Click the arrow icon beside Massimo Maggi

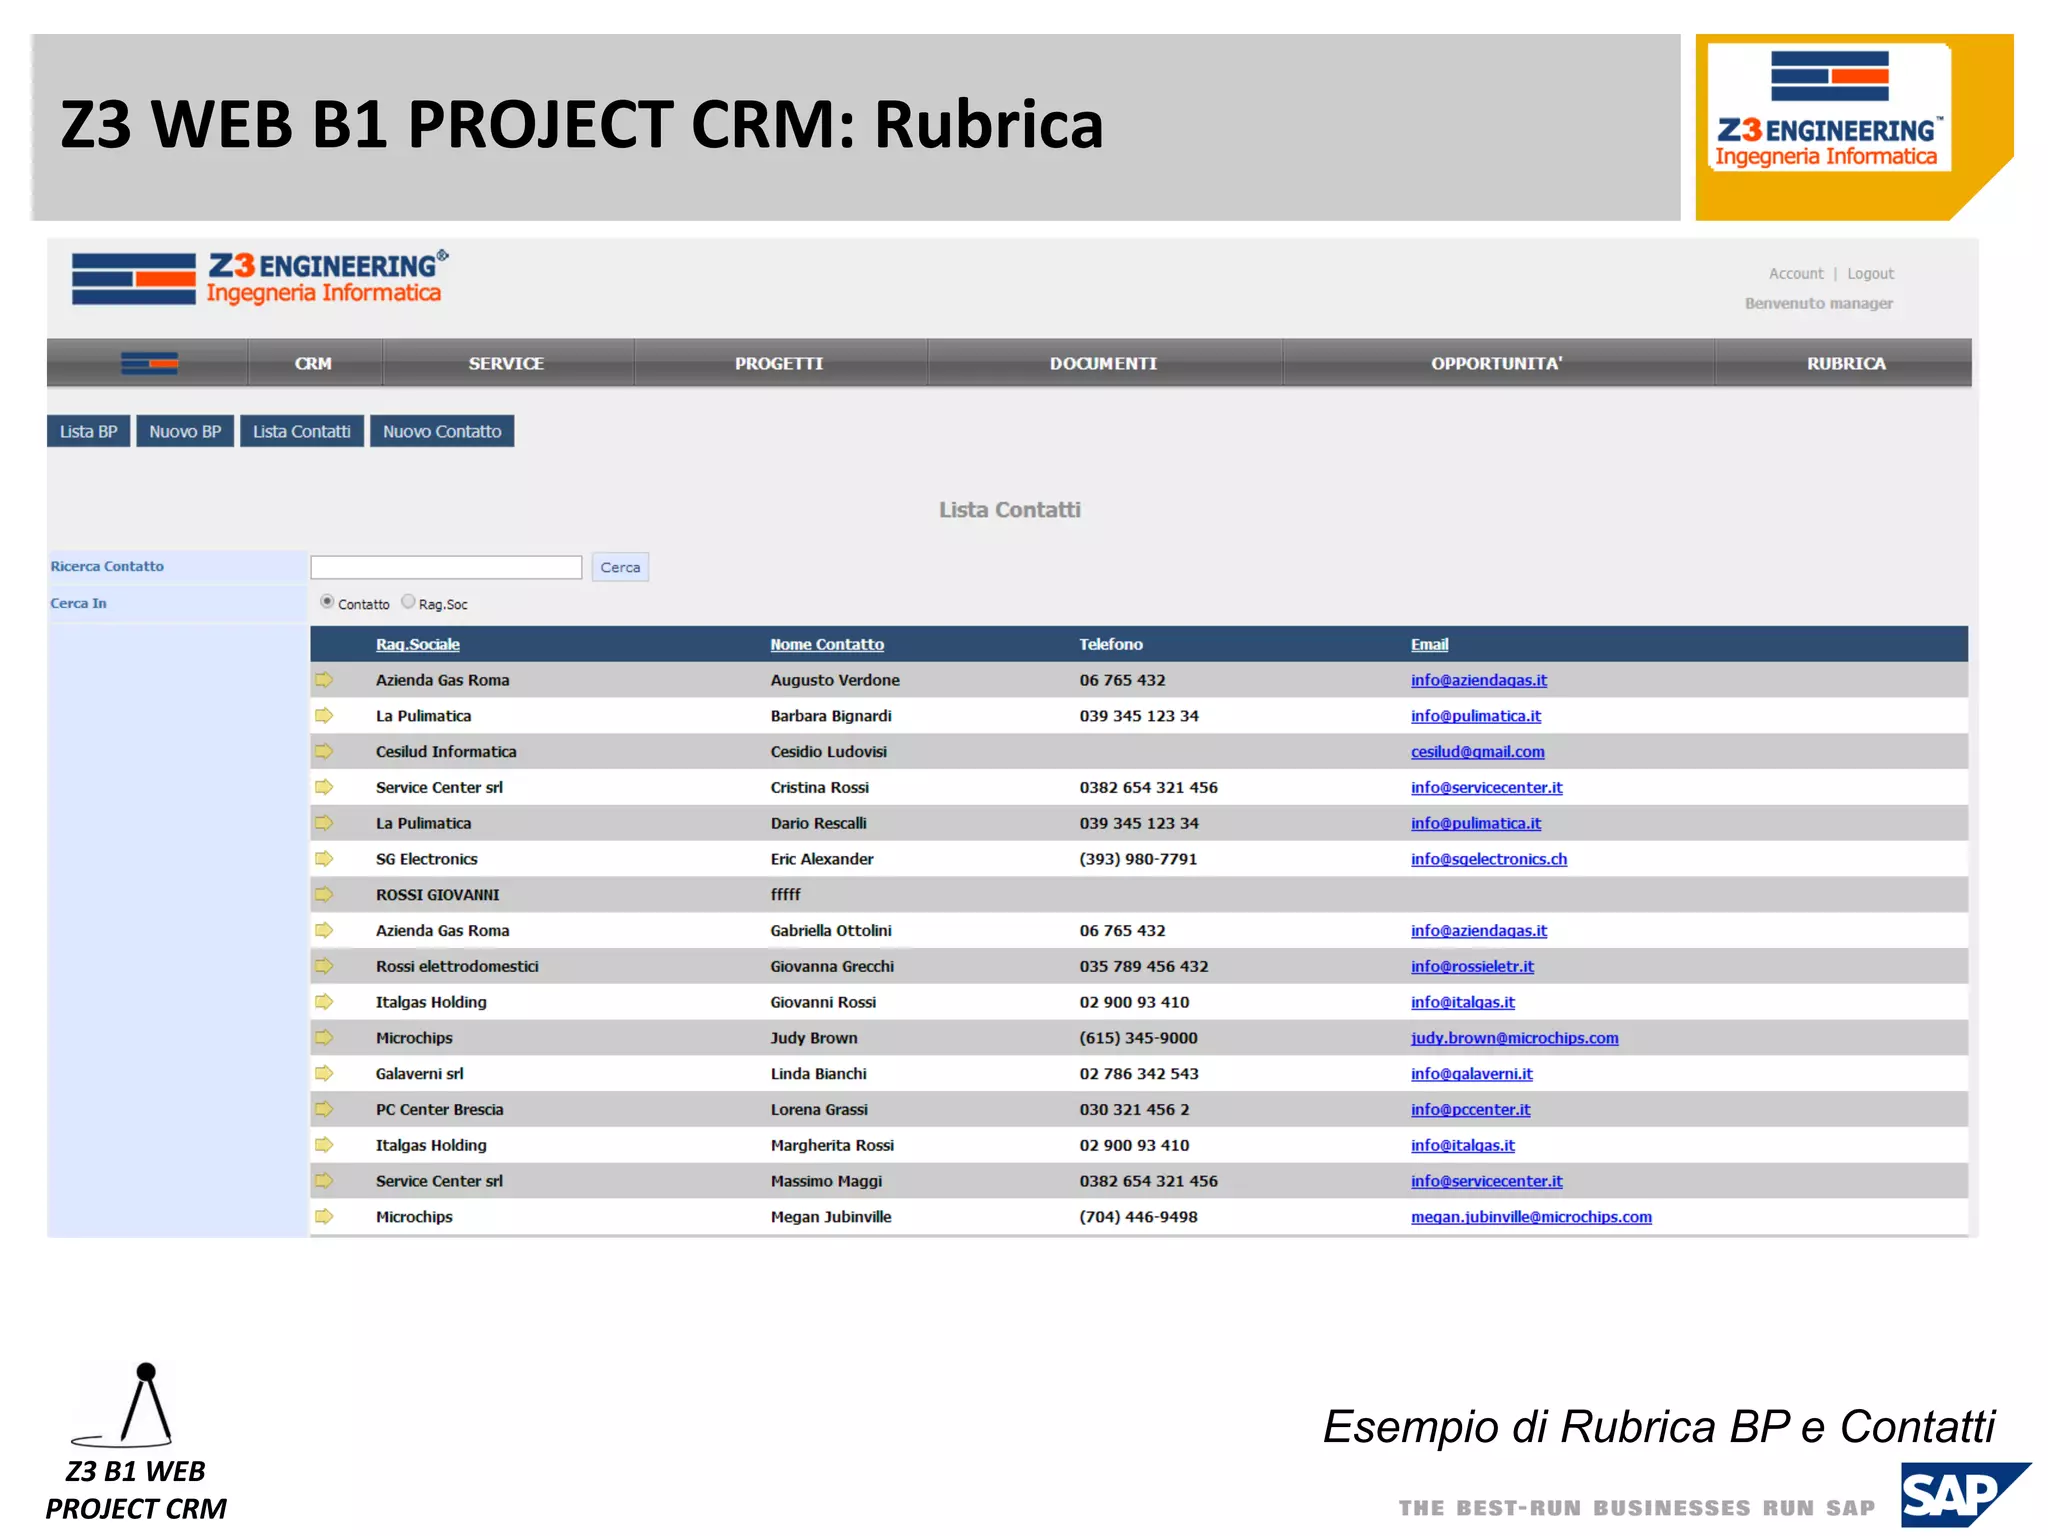coord(324,1181)
